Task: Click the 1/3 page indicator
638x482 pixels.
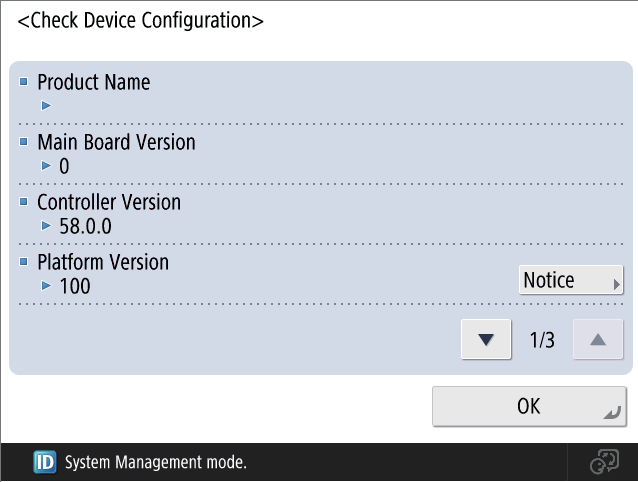Action: point(542,340)
